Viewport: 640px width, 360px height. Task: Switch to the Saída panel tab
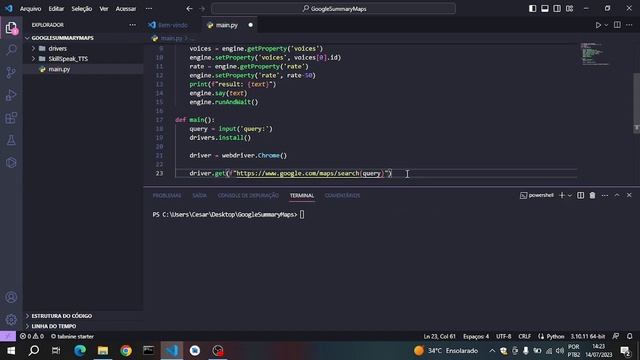pyautogui.click(x=199, y=196)
